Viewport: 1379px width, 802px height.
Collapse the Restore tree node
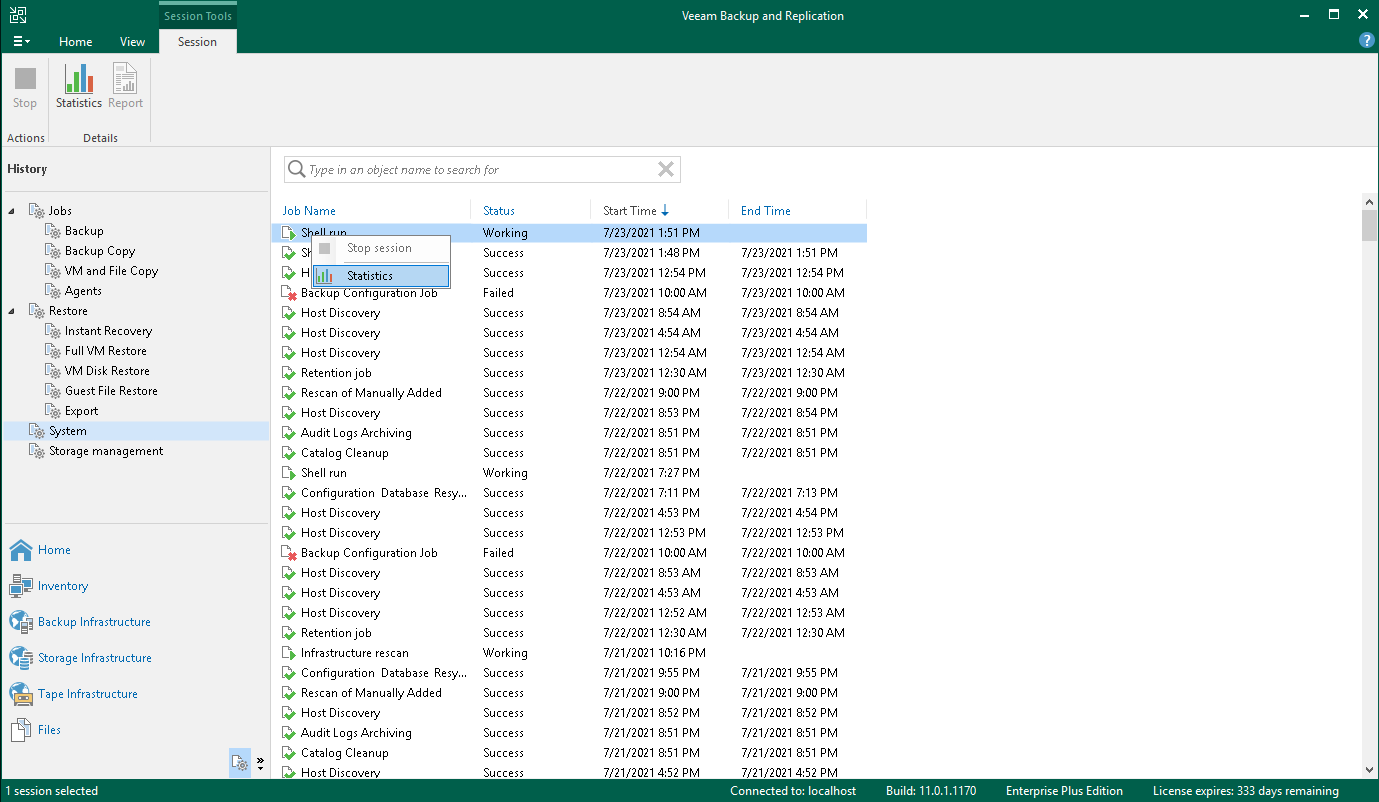point(9,310)
